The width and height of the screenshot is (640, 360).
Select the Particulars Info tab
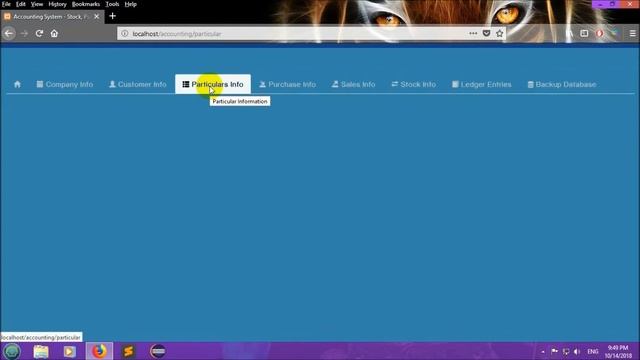(213, 84)
